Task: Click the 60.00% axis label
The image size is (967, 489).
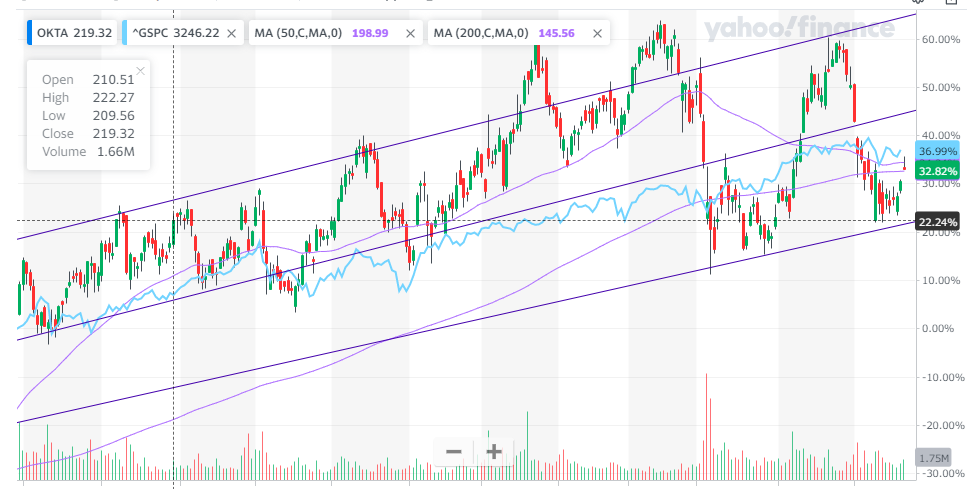Action: (940, 39)
